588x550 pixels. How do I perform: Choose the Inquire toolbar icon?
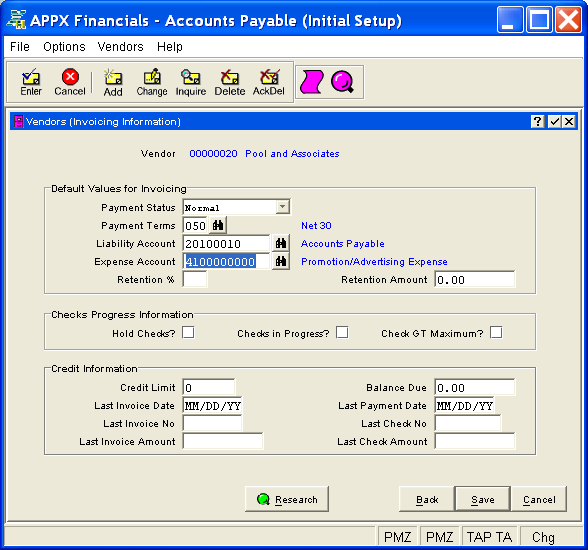pyautogui.click(x=191, y=82)
